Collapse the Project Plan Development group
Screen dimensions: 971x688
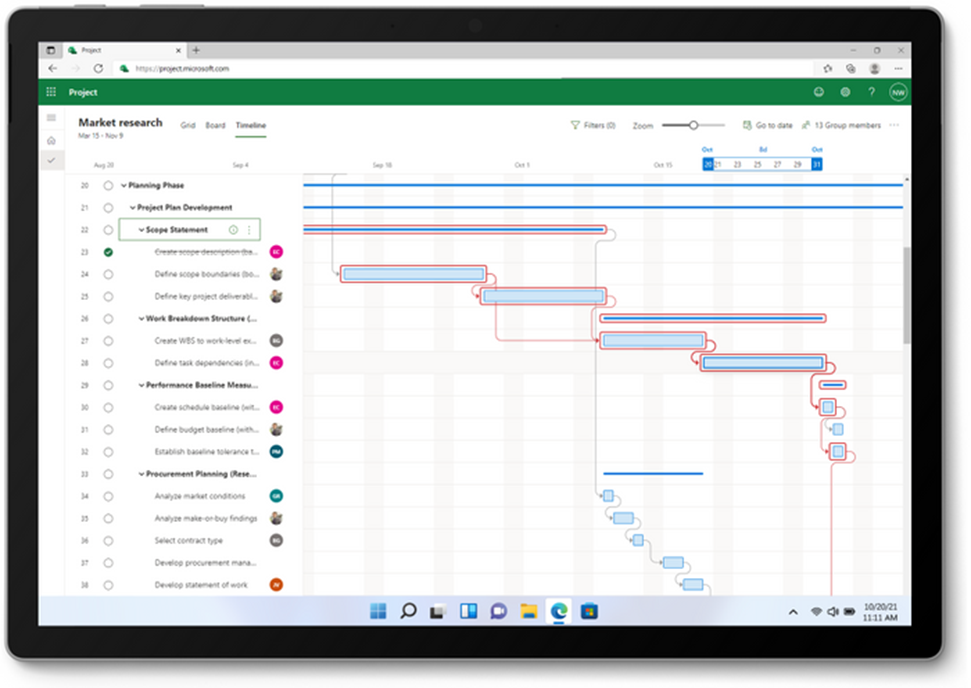[133, 207]
